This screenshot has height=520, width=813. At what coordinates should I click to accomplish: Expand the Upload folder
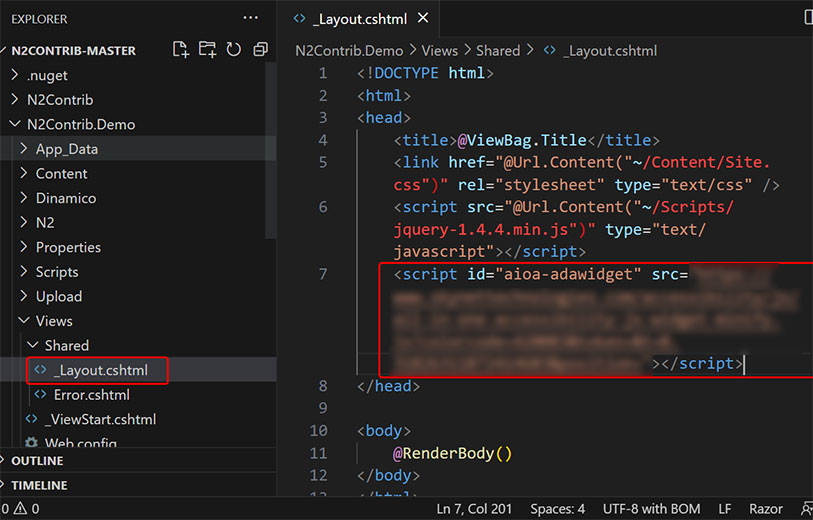24,296
